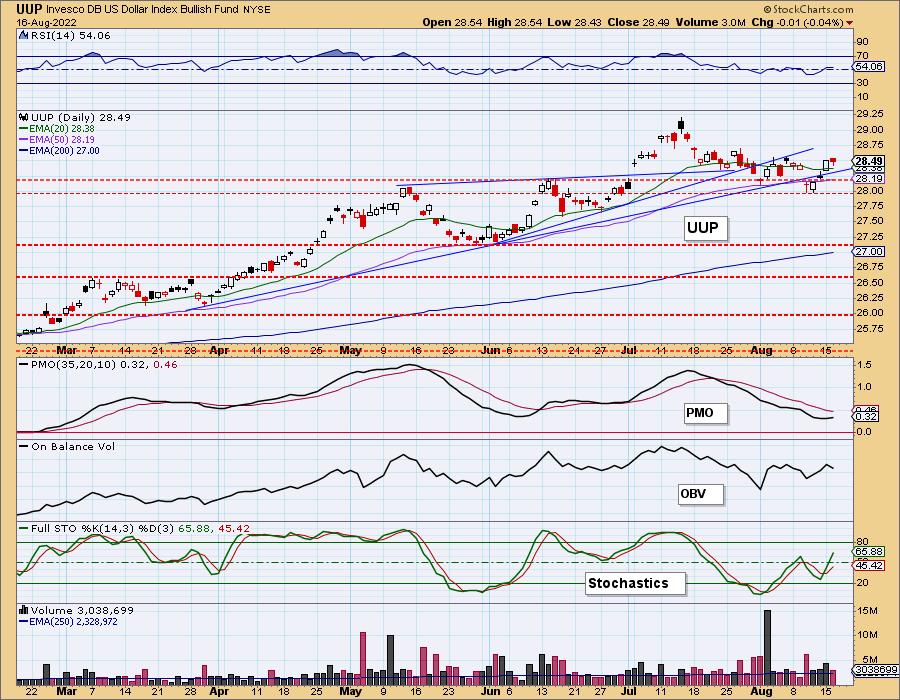
Task: Click the OBV annotation box
Action: point(700,493)
